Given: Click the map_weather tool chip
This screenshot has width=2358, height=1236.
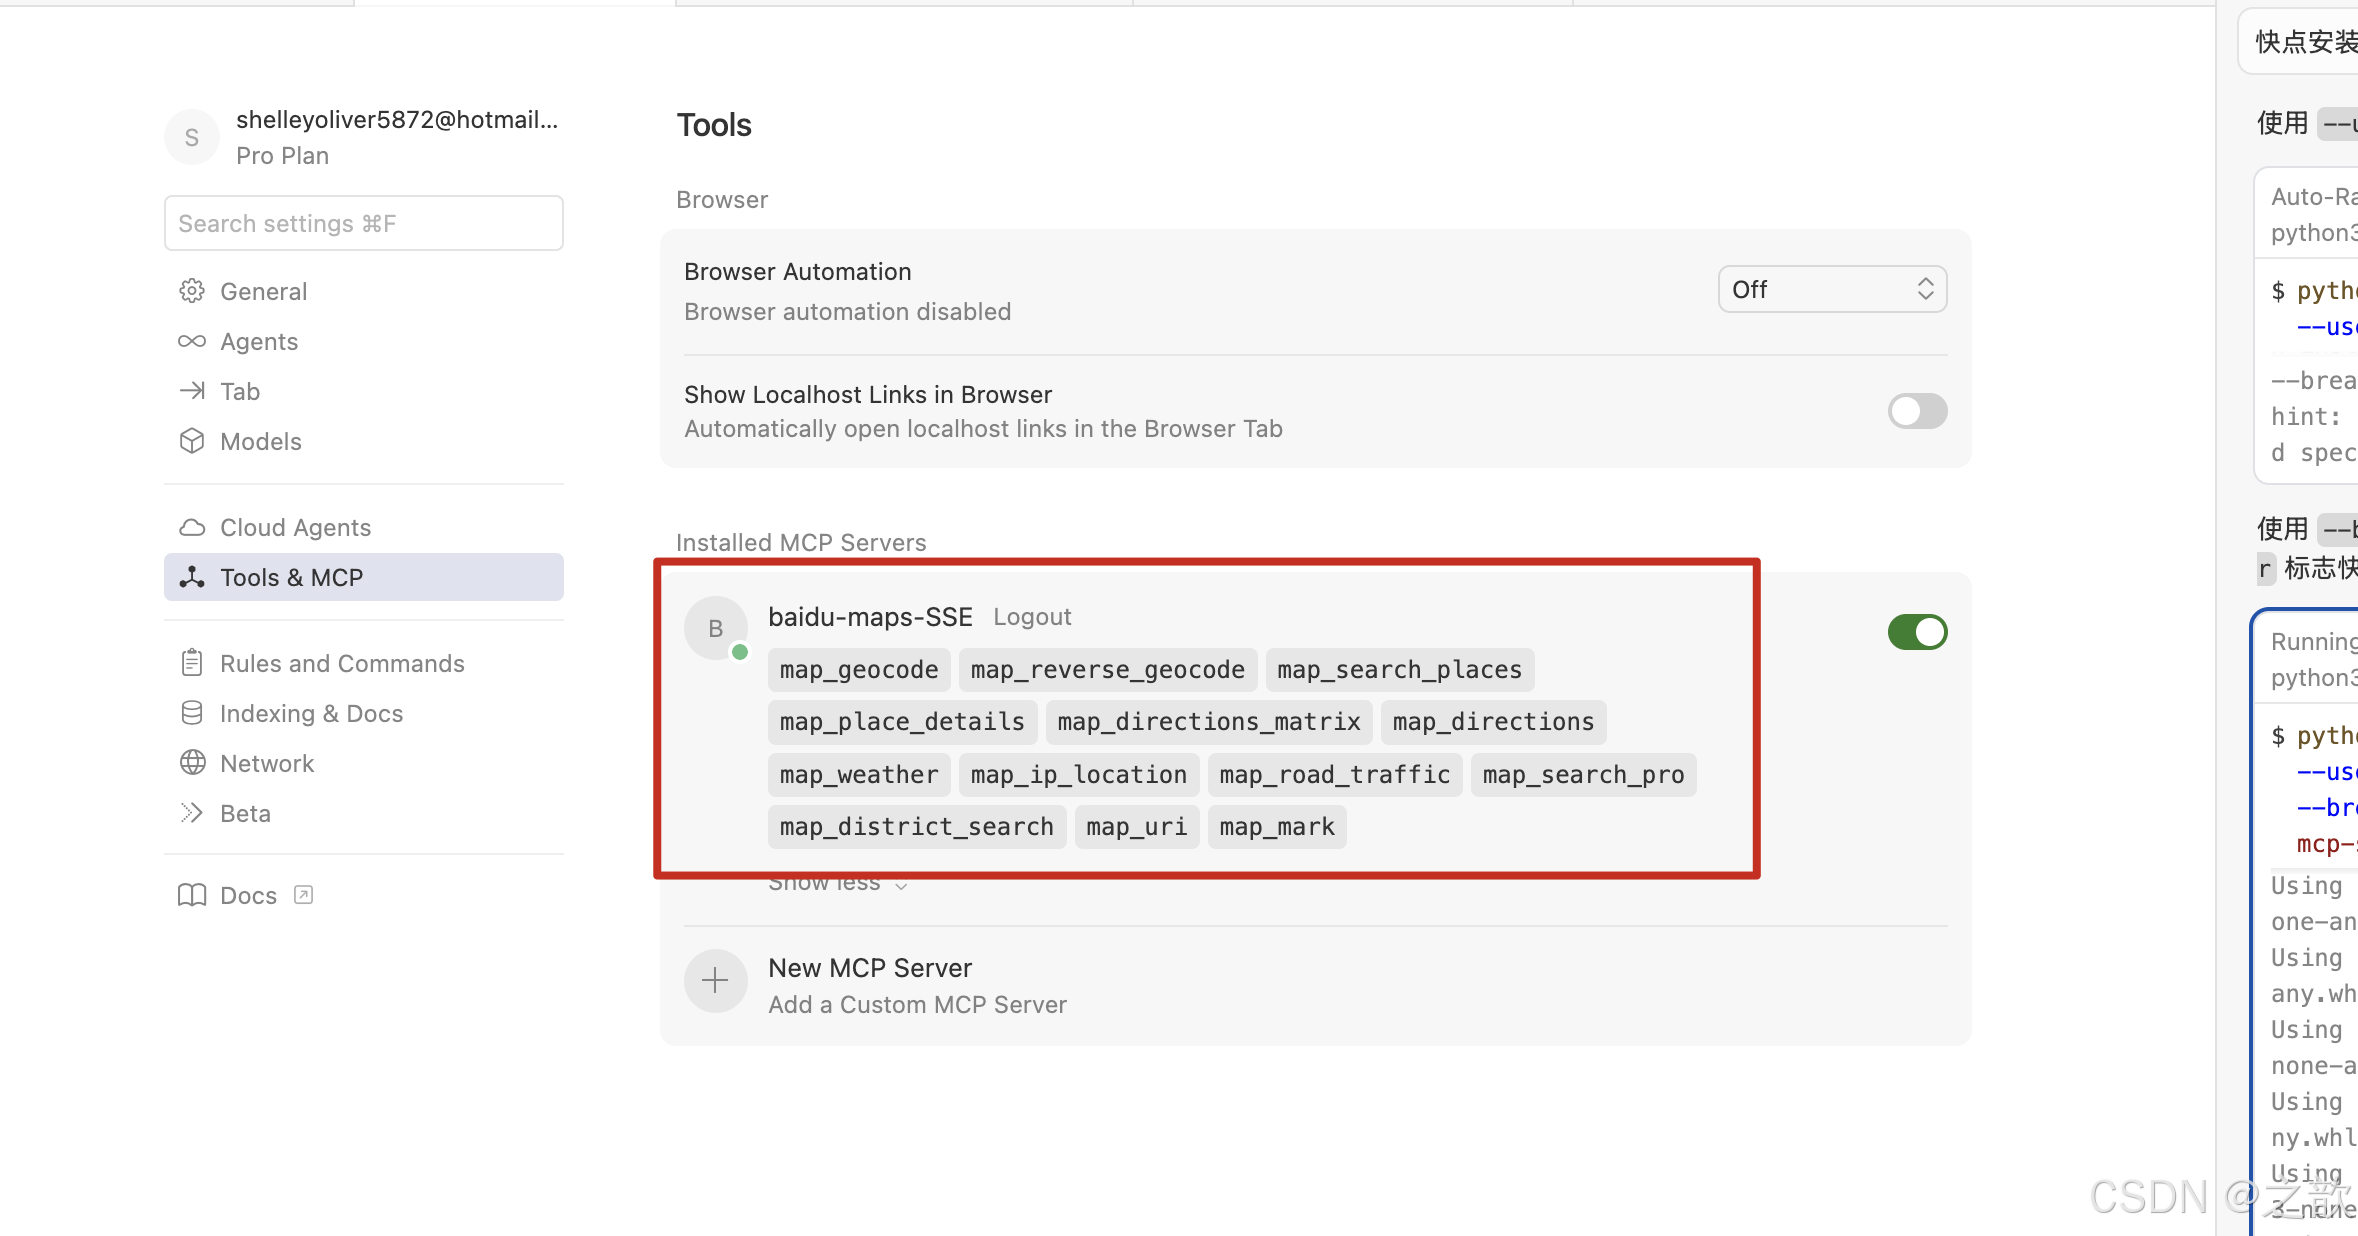Looking at the screenshot, I should tap(858, 775).
